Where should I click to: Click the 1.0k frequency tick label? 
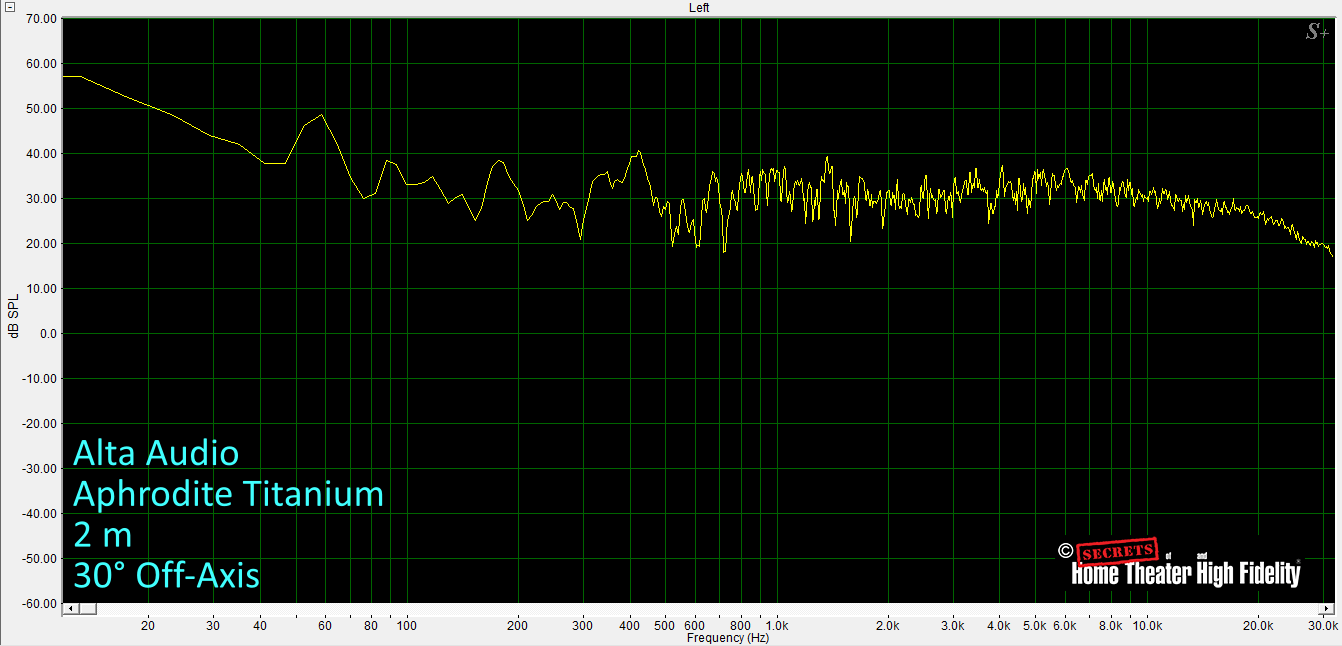coord(778,626)
